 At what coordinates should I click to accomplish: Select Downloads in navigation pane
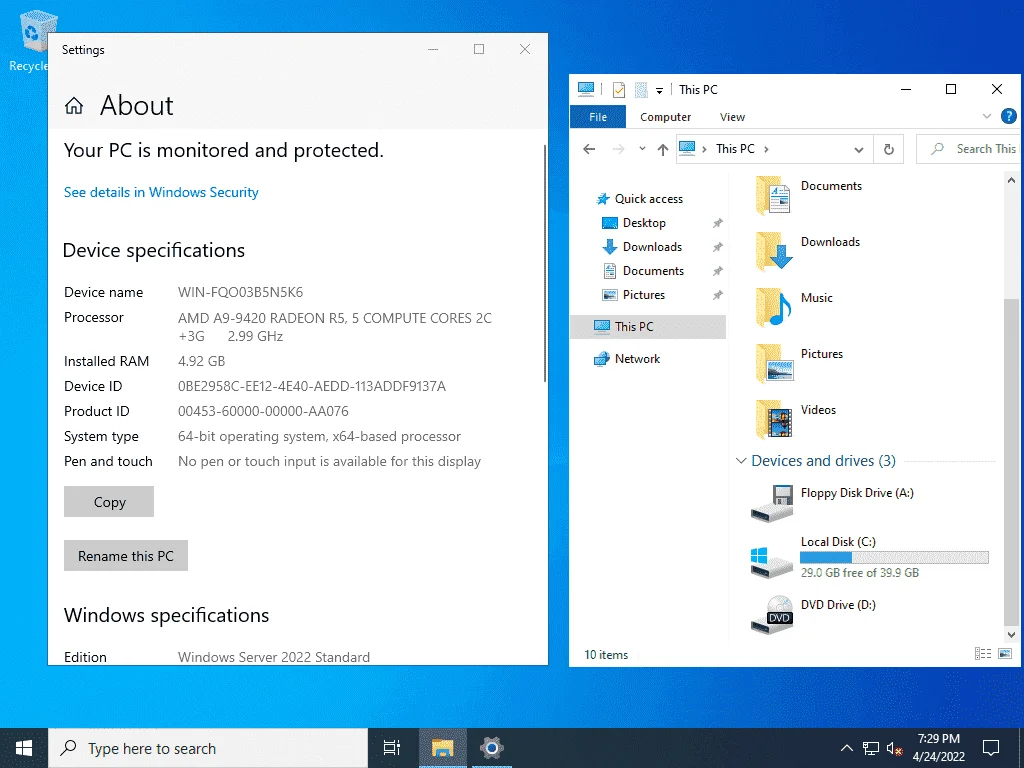pyautogui.click(x=652, y=247)
